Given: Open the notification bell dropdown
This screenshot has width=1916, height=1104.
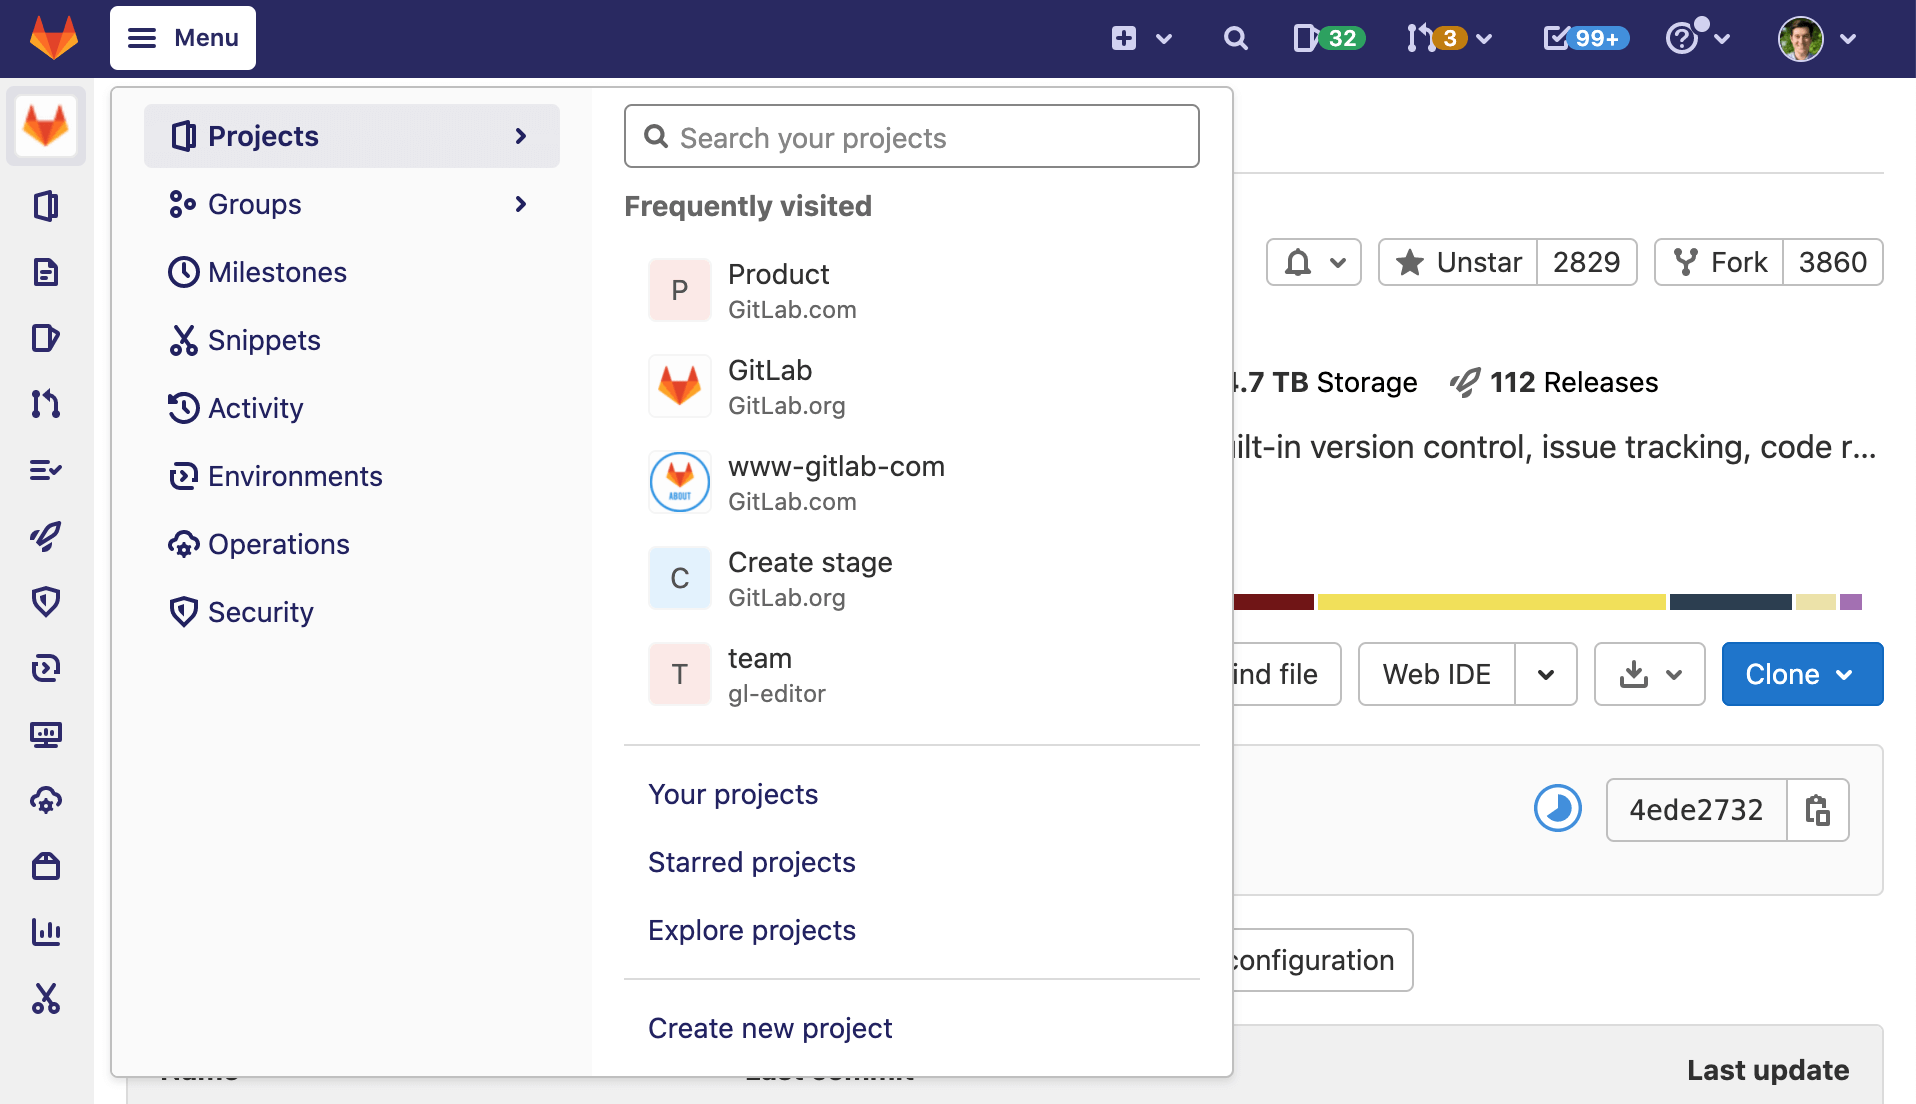Looking at the screenshot, I should (x=1313, y=262).
